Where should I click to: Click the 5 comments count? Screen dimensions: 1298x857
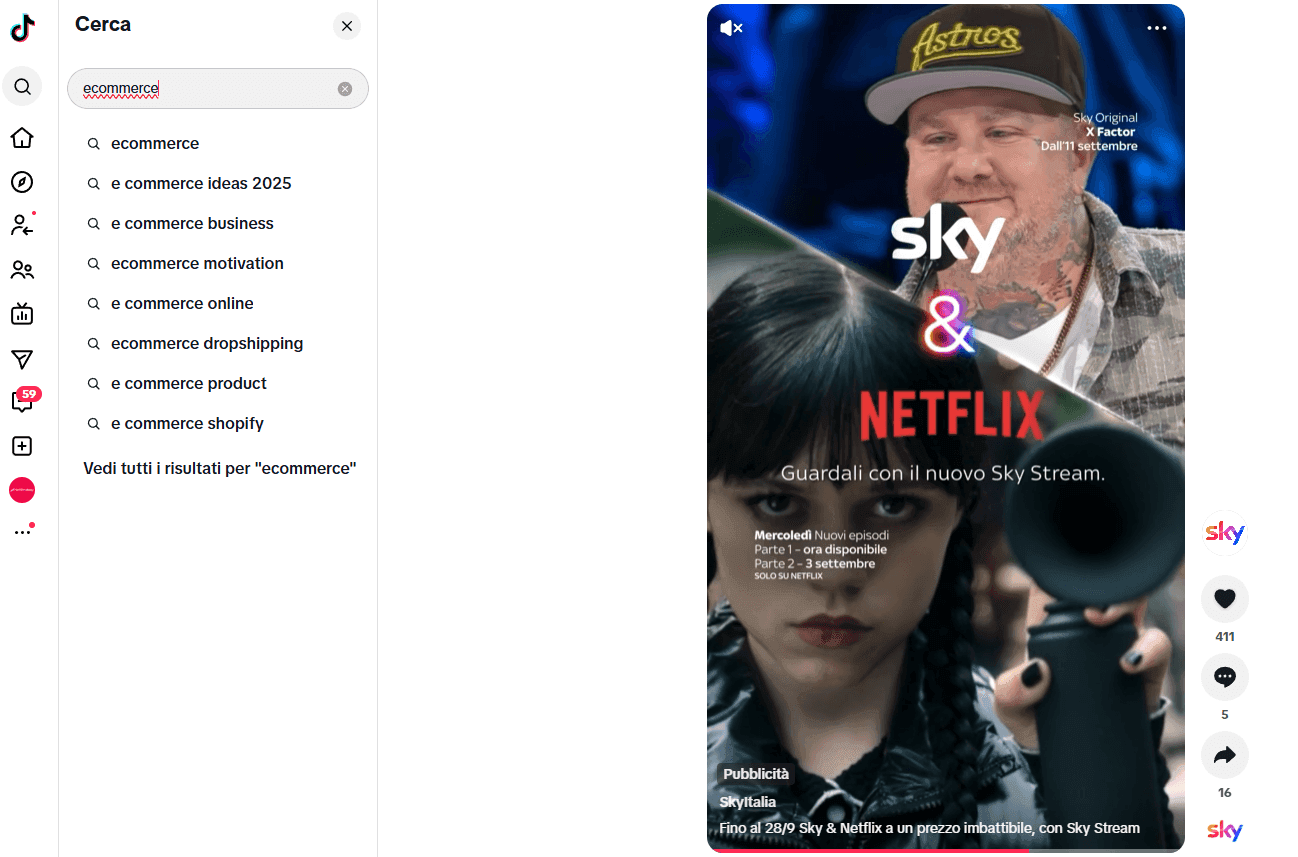tap(1225, 715)
